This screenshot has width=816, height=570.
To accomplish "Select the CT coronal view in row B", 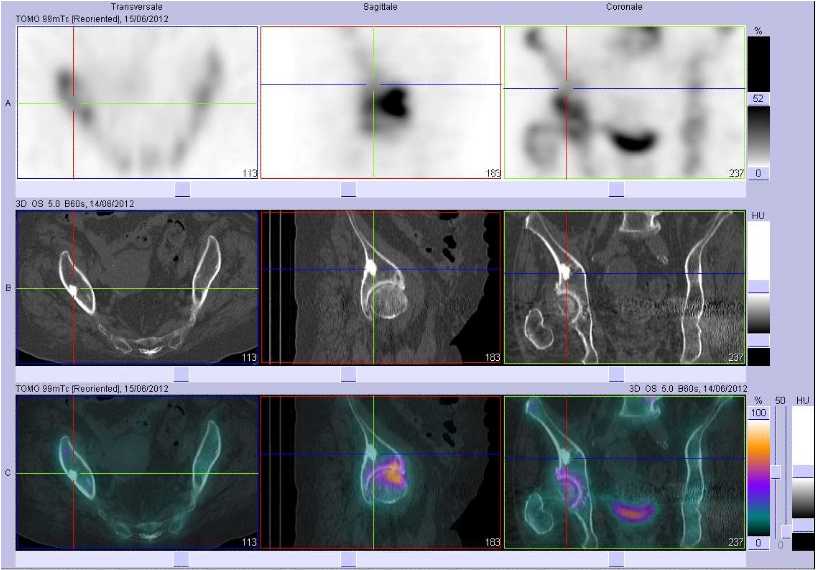I will pyautogui.click(x=624, y=287).
